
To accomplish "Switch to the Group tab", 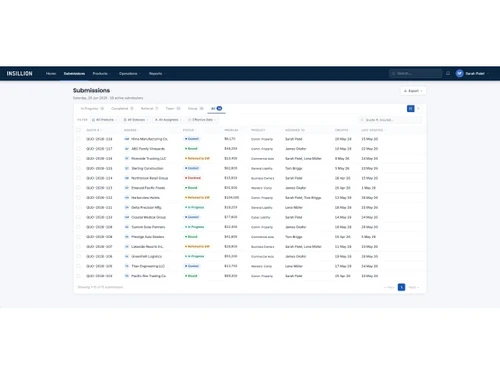I will 196,109.
